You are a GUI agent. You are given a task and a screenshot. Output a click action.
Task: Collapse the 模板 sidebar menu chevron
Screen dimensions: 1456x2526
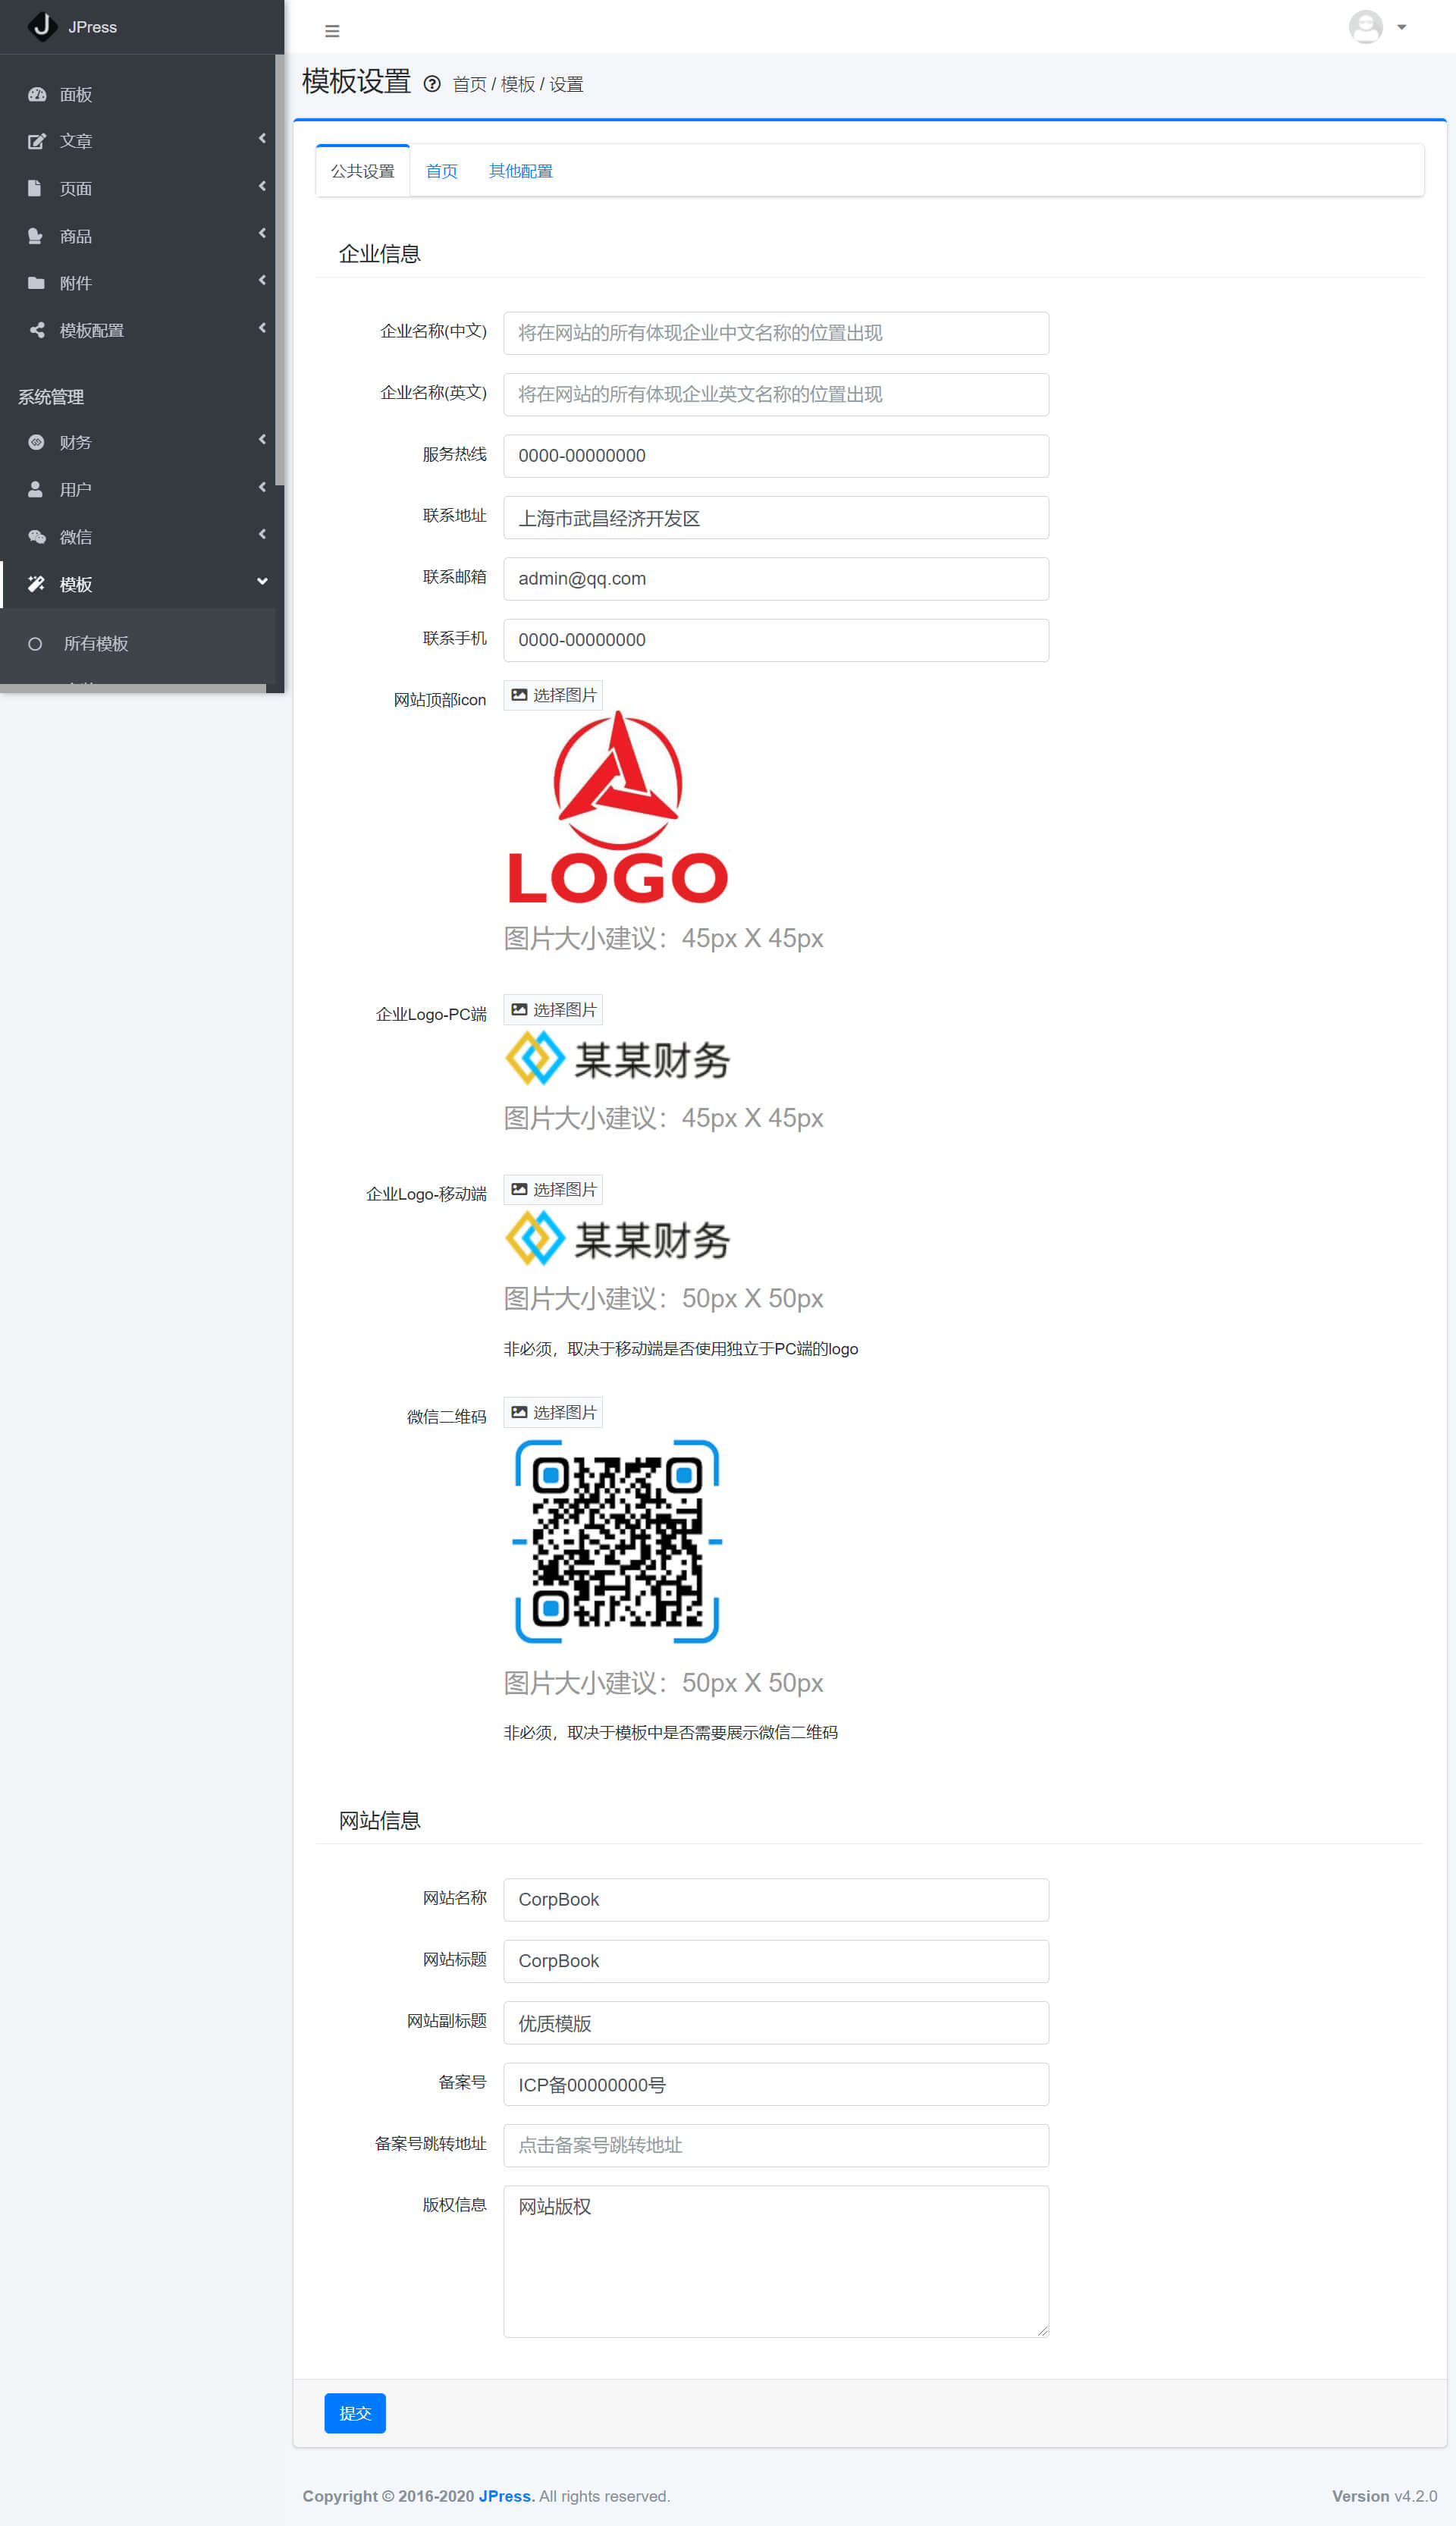(x=262, y=582)
